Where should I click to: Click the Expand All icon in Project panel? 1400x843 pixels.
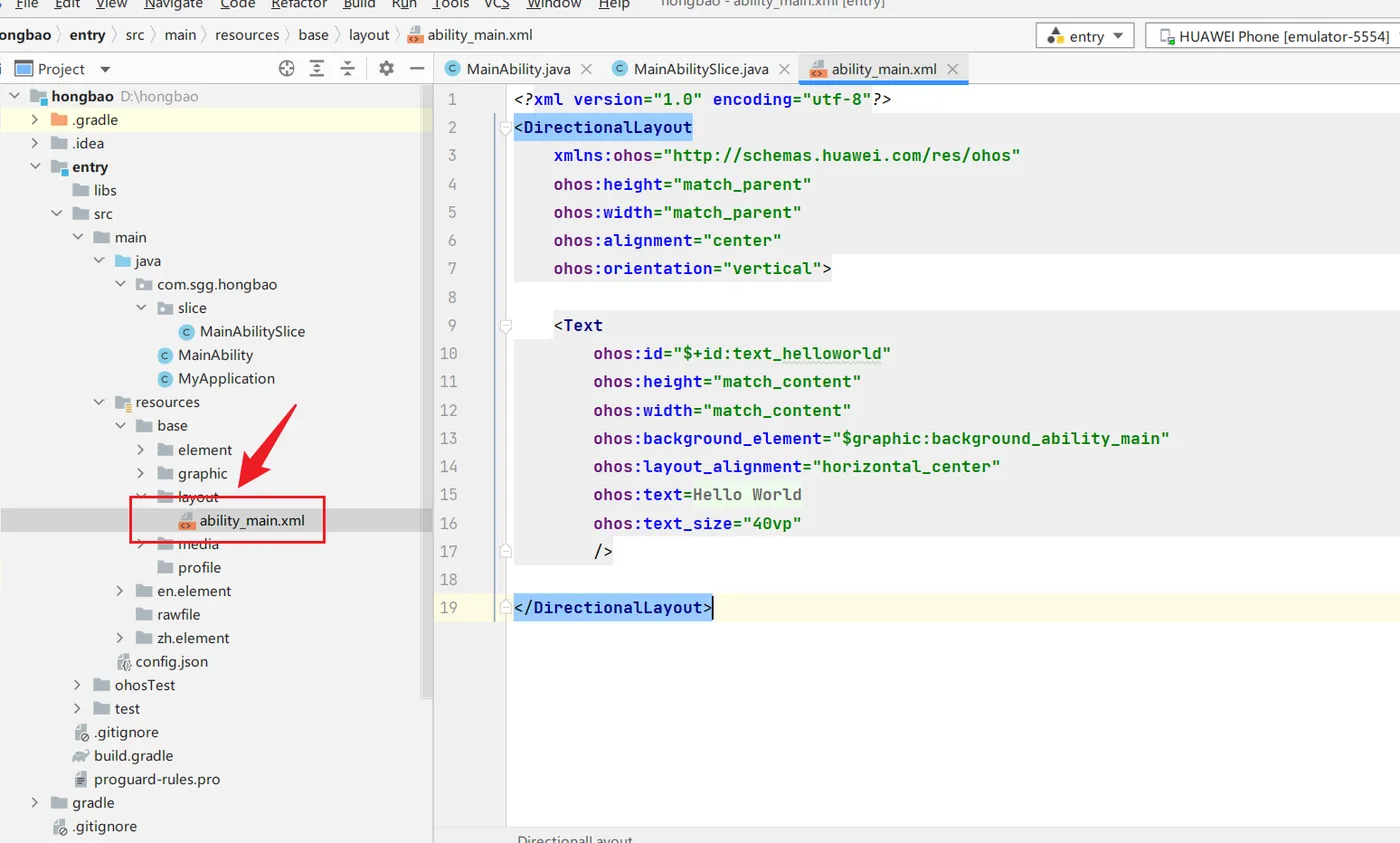[x=317, y=68]
